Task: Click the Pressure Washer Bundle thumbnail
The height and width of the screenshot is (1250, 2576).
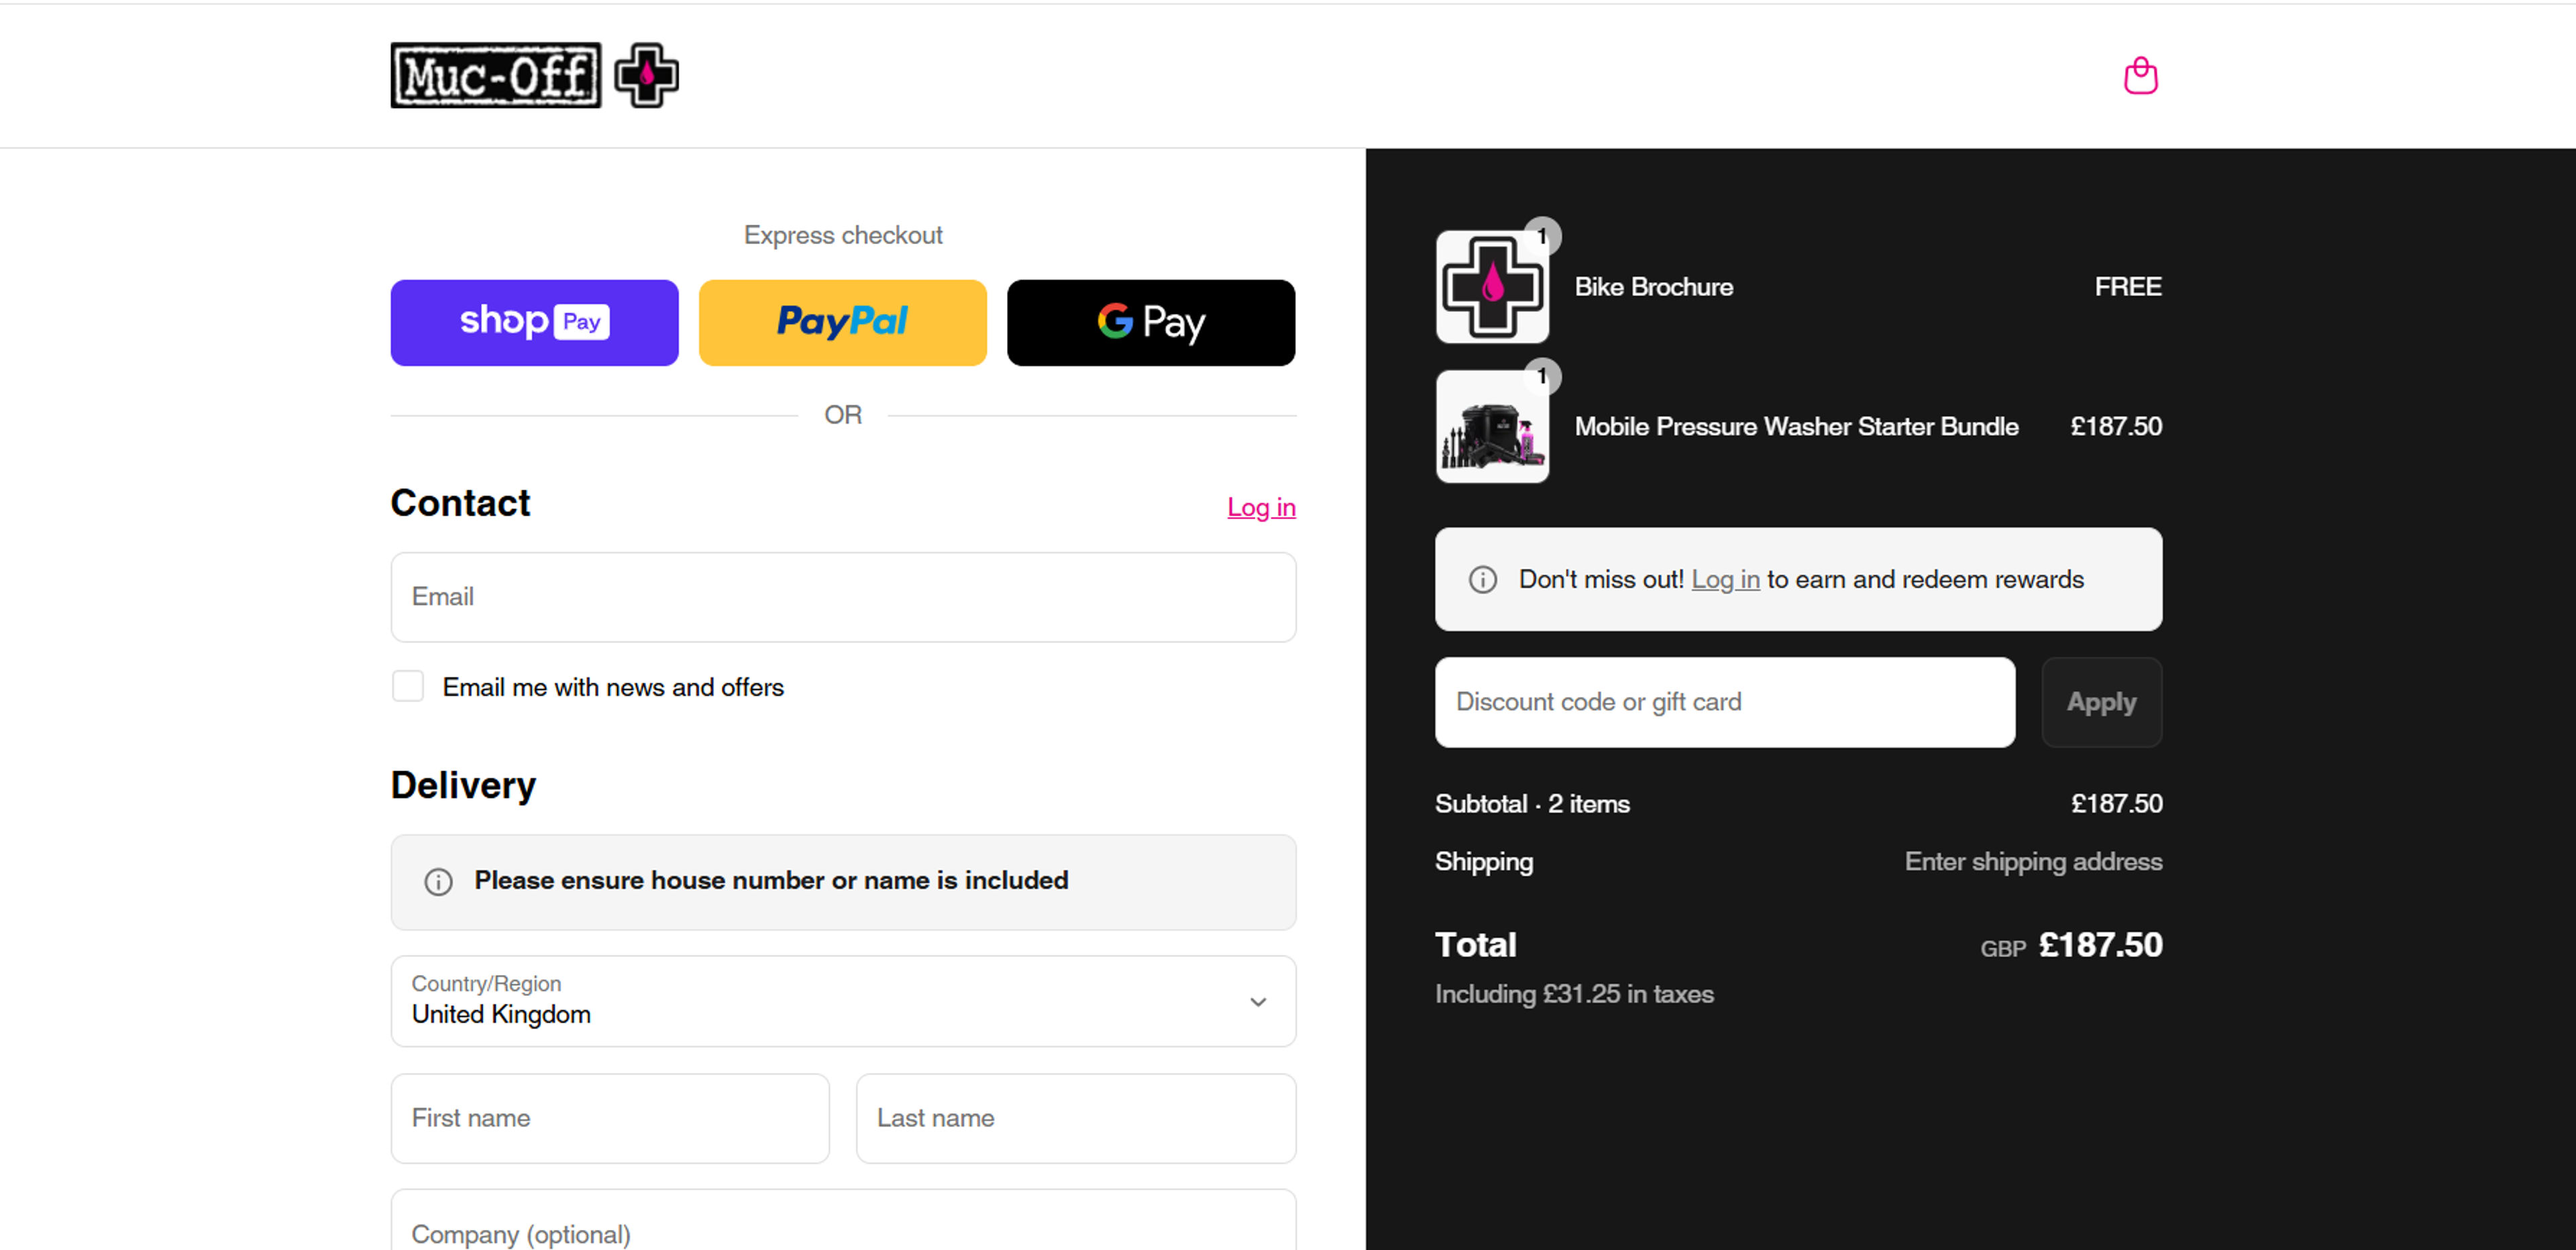Action: tap(1492, 427)
